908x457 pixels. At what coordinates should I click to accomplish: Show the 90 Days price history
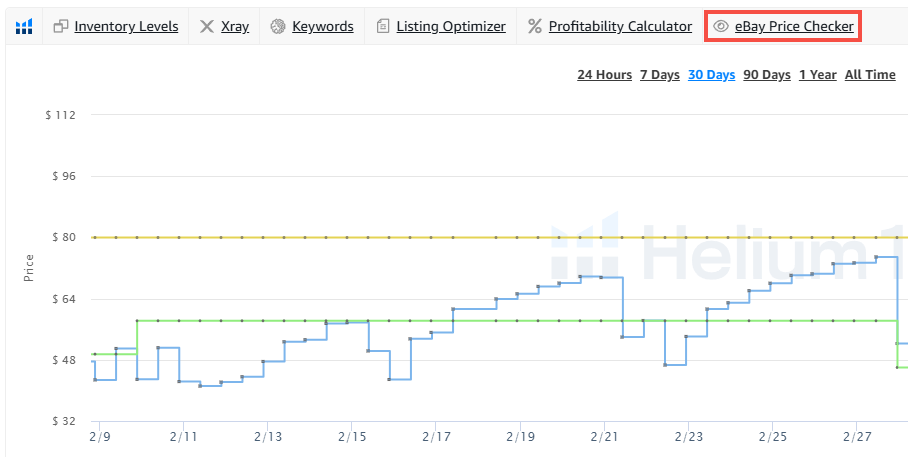[x=767, y=75]
